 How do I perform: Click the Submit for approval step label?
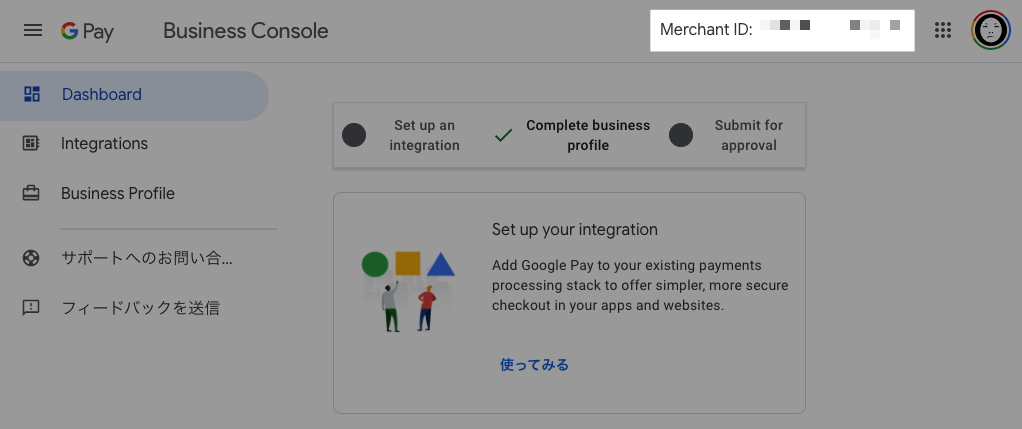(748, 135)
